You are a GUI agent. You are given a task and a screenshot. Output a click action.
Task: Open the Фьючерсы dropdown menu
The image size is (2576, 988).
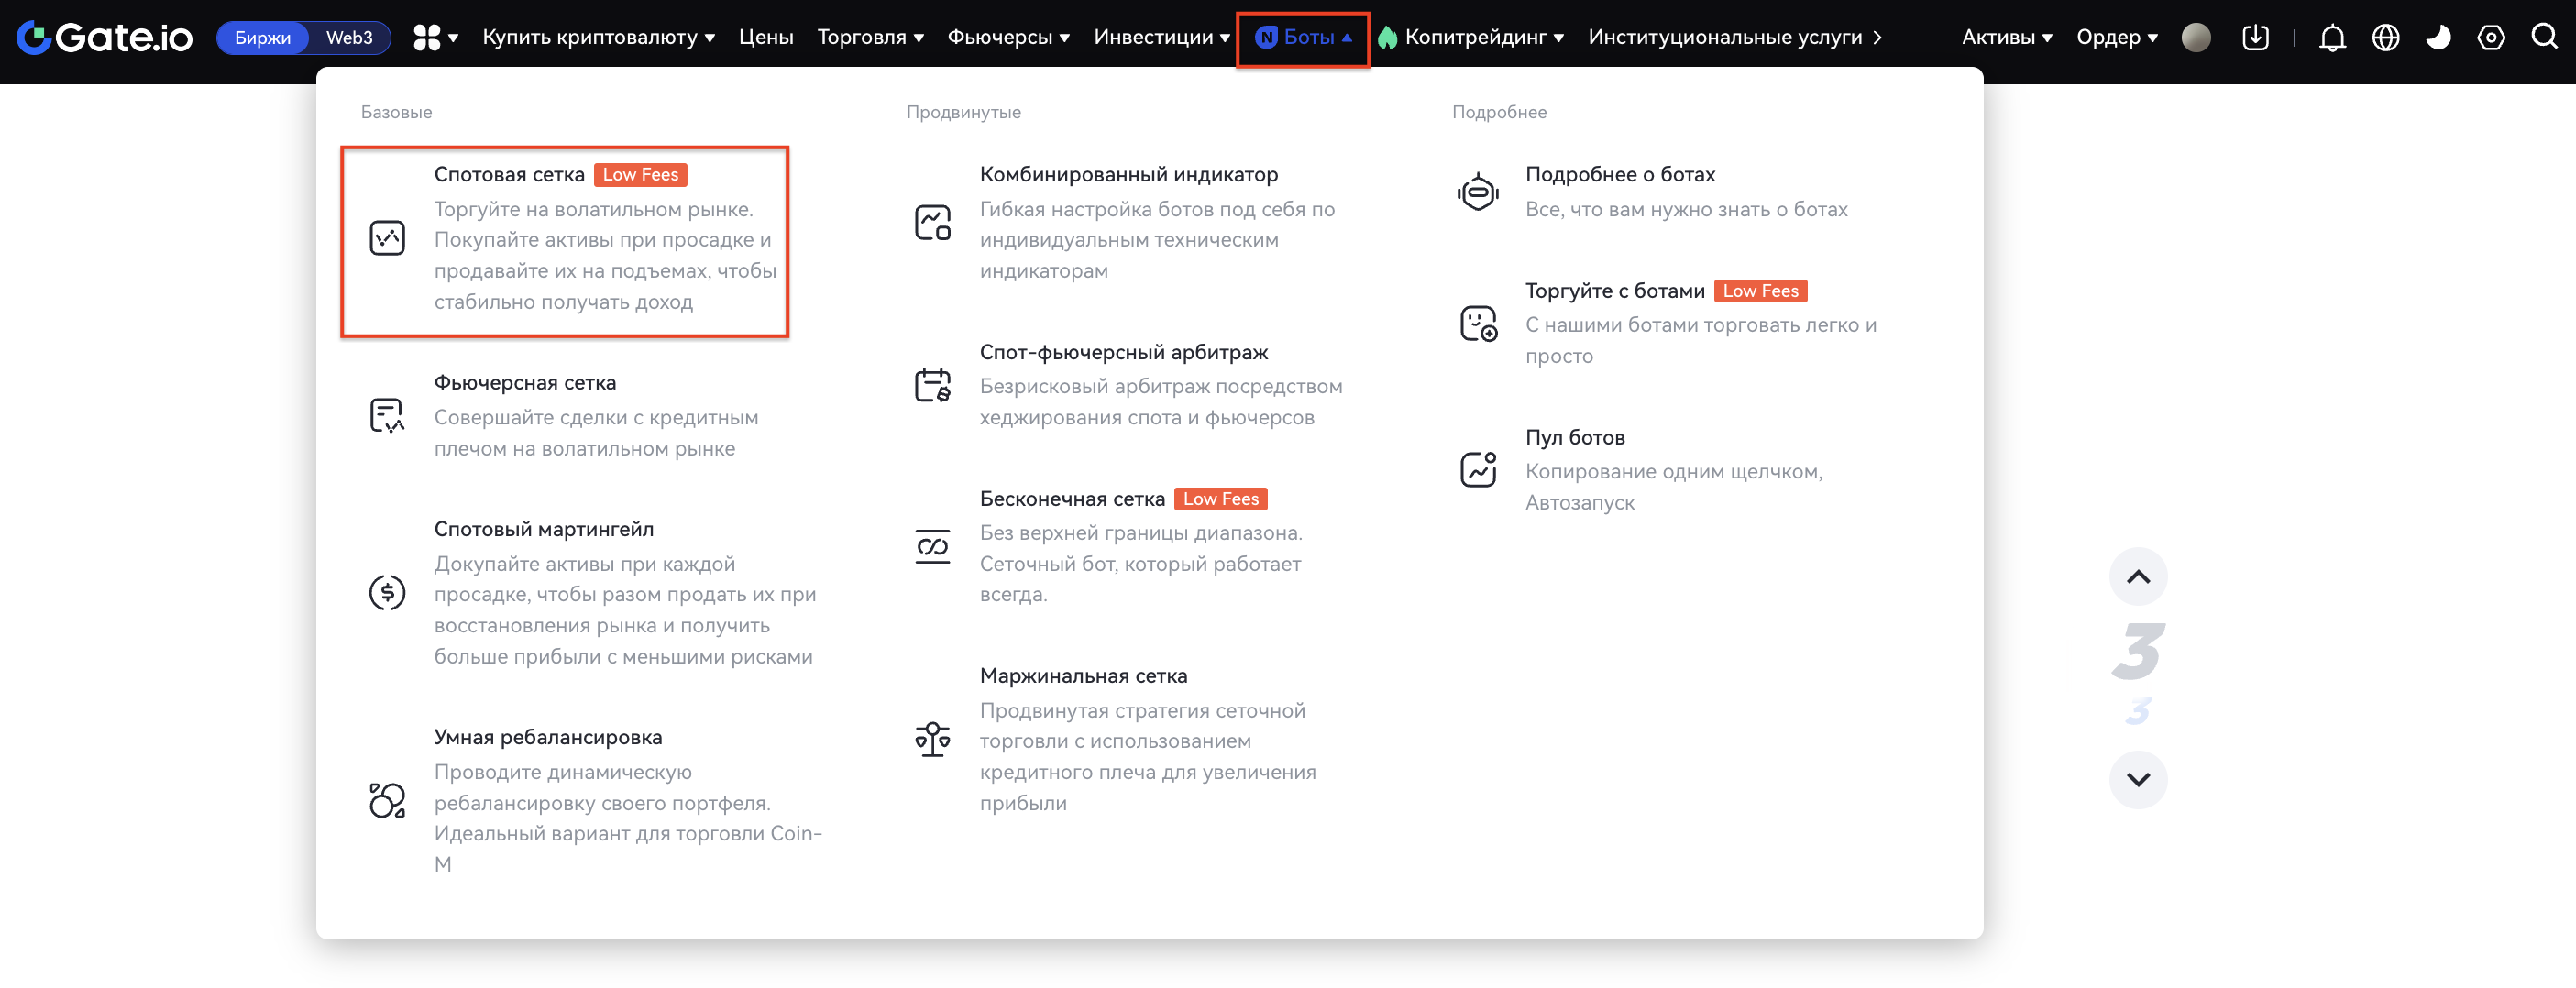pyautogui.click(x=1008, y=38)
